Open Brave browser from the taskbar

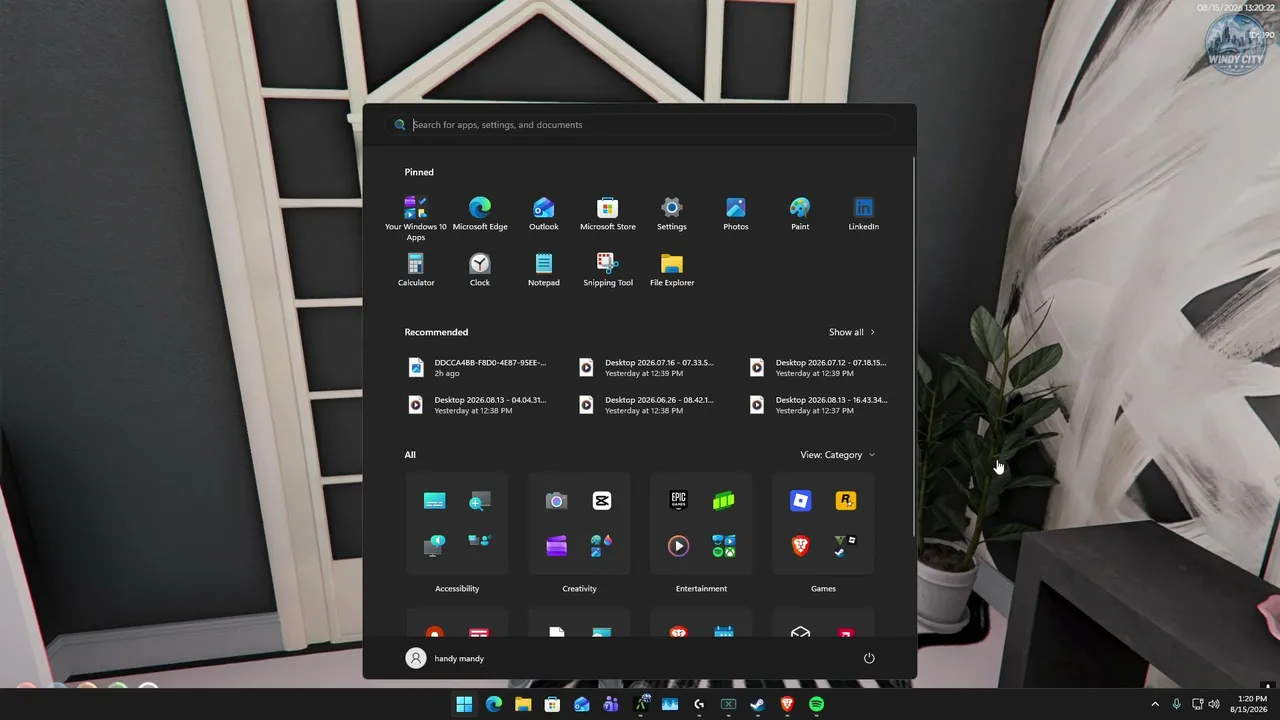click(x=787, y=704)
